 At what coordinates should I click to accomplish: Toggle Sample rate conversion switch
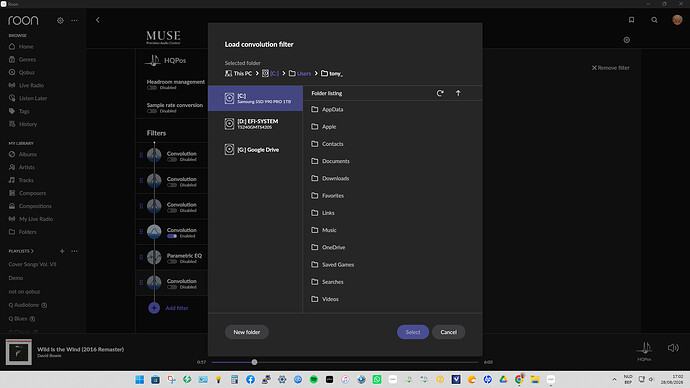click(152, 111)
